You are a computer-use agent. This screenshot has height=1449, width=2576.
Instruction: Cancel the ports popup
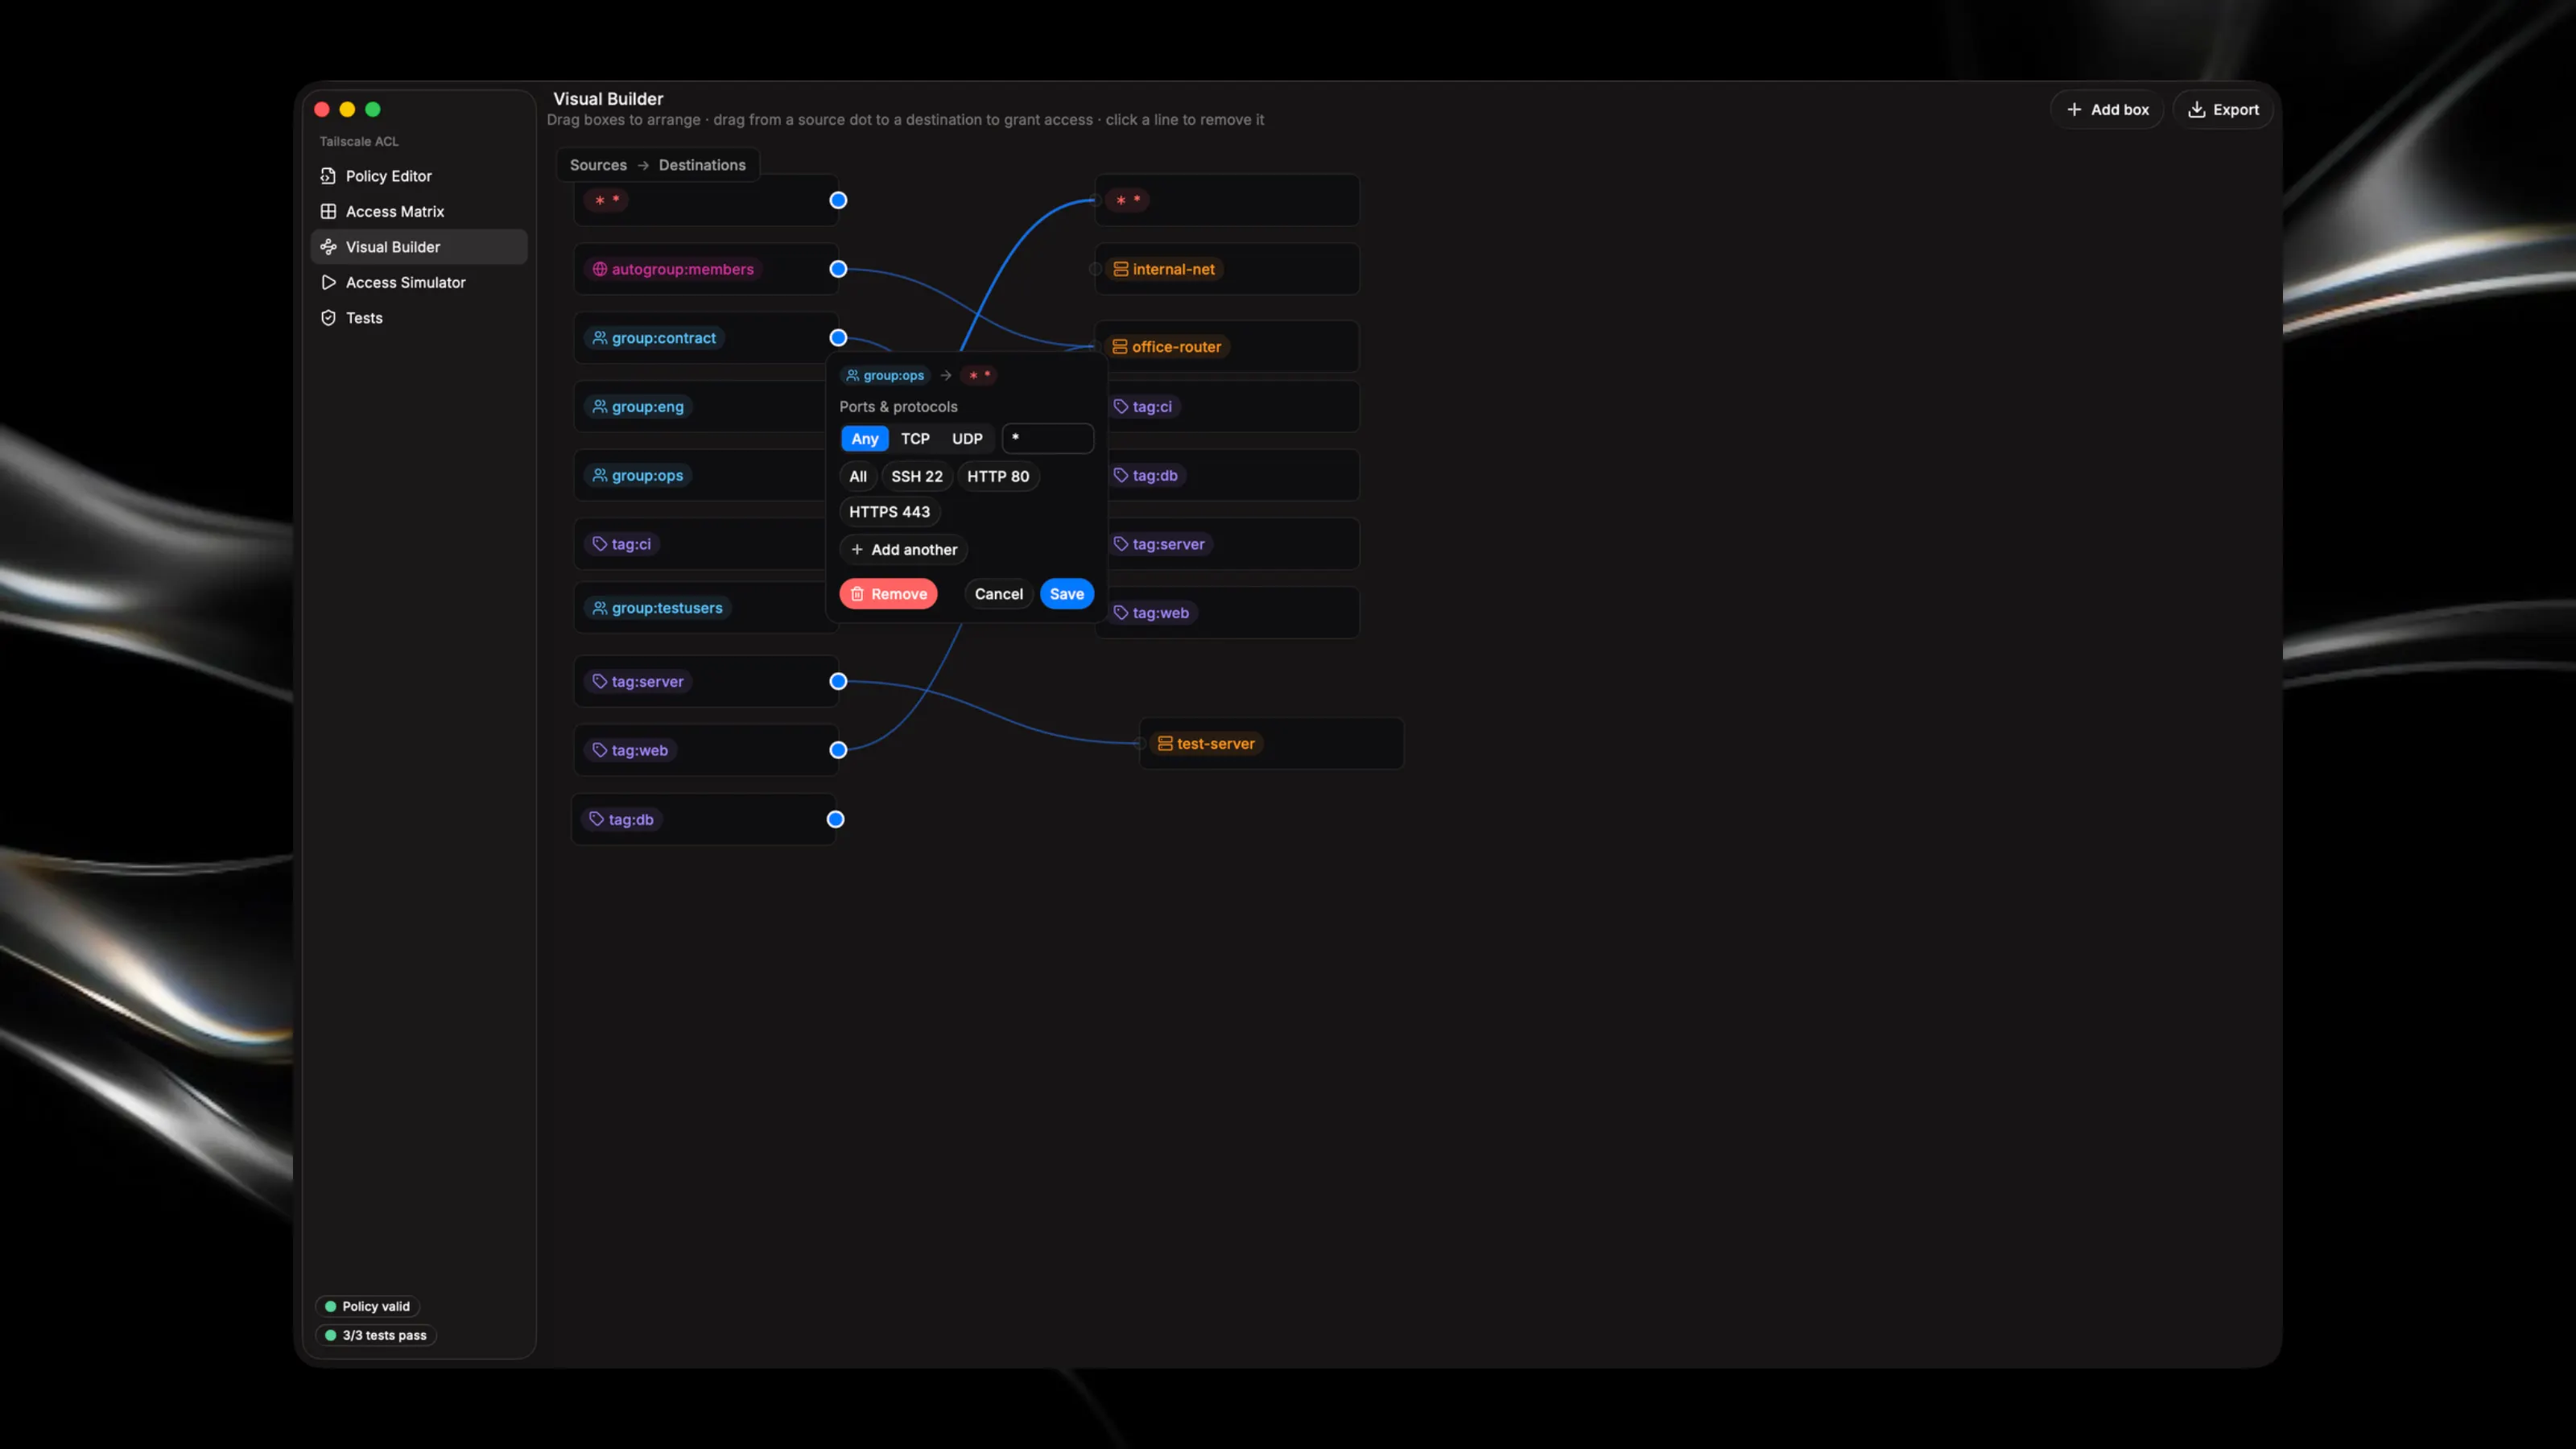[999, 594]
